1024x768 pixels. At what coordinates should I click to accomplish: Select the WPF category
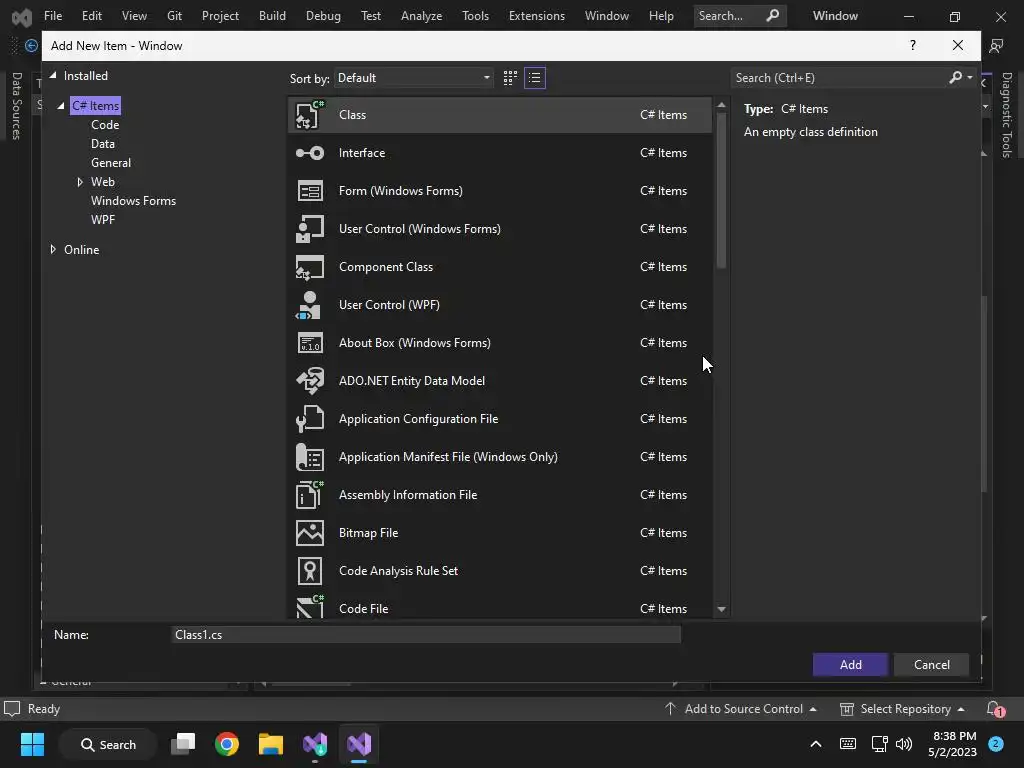coord(103,219)
